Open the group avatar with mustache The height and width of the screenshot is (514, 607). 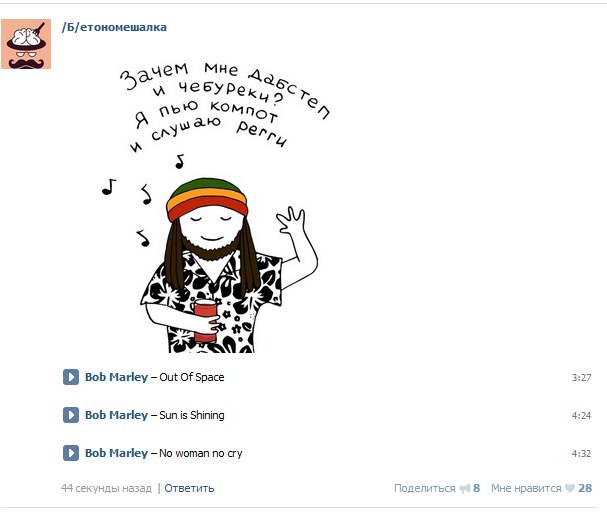pyautogui.click(x=26, y=44)
